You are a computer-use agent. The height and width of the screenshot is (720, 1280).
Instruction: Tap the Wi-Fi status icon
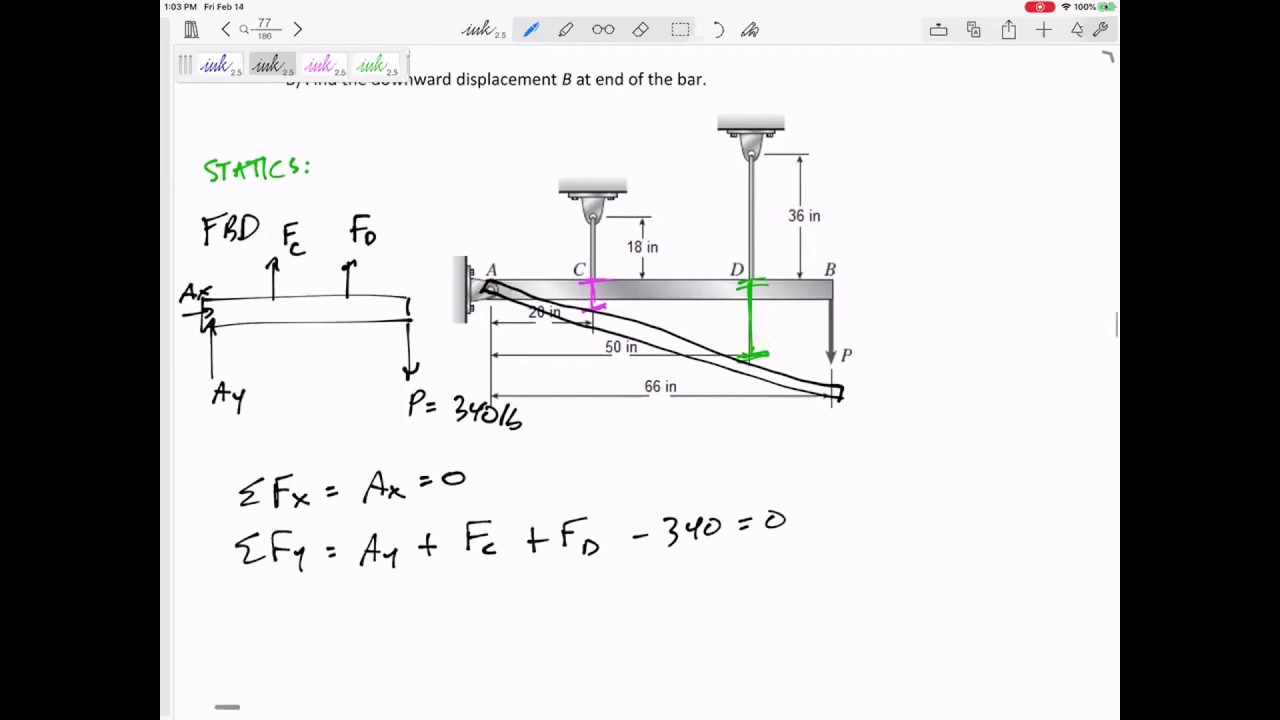click(x=1066, y=7)
